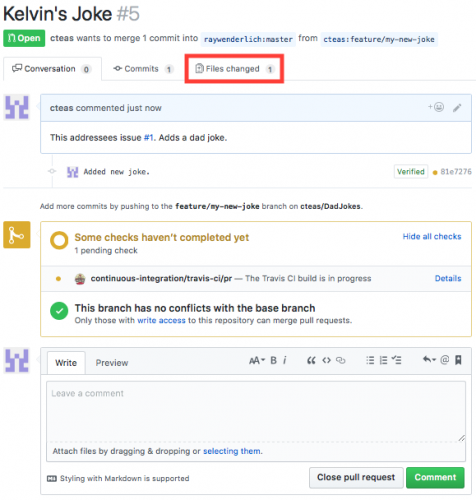
Task: Click the '1 pending check' text
Action: coord(106,251)
